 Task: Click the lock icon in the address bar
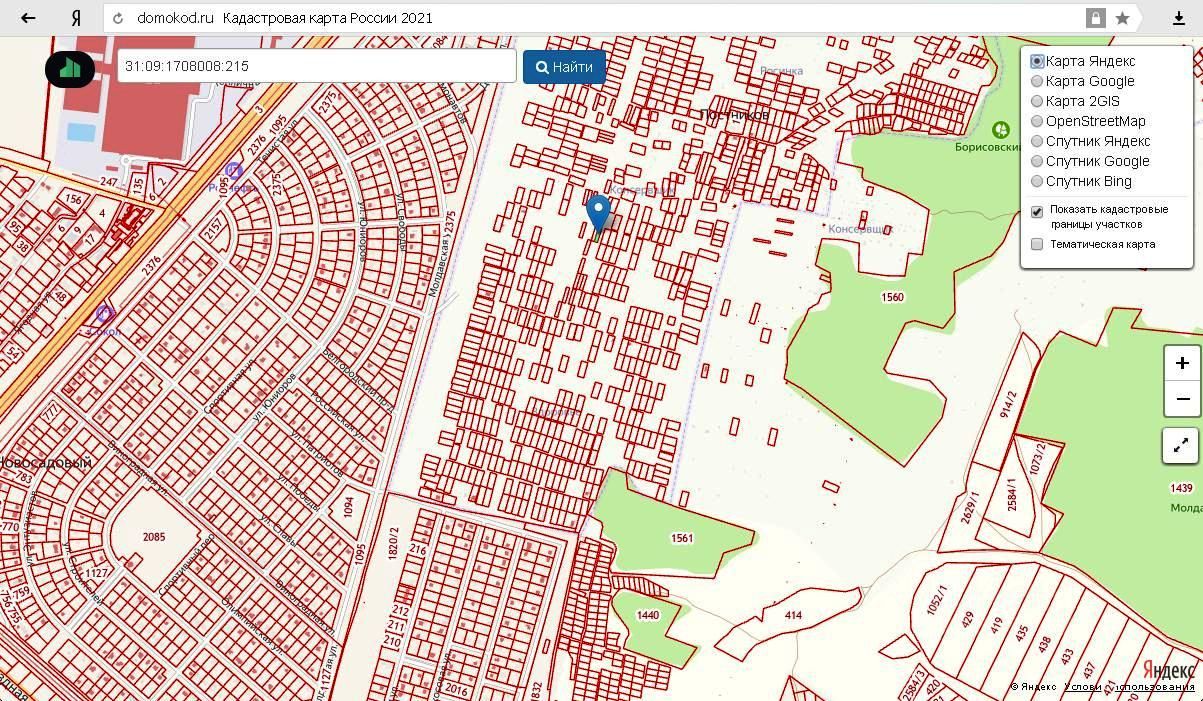tap(1096, 18)
